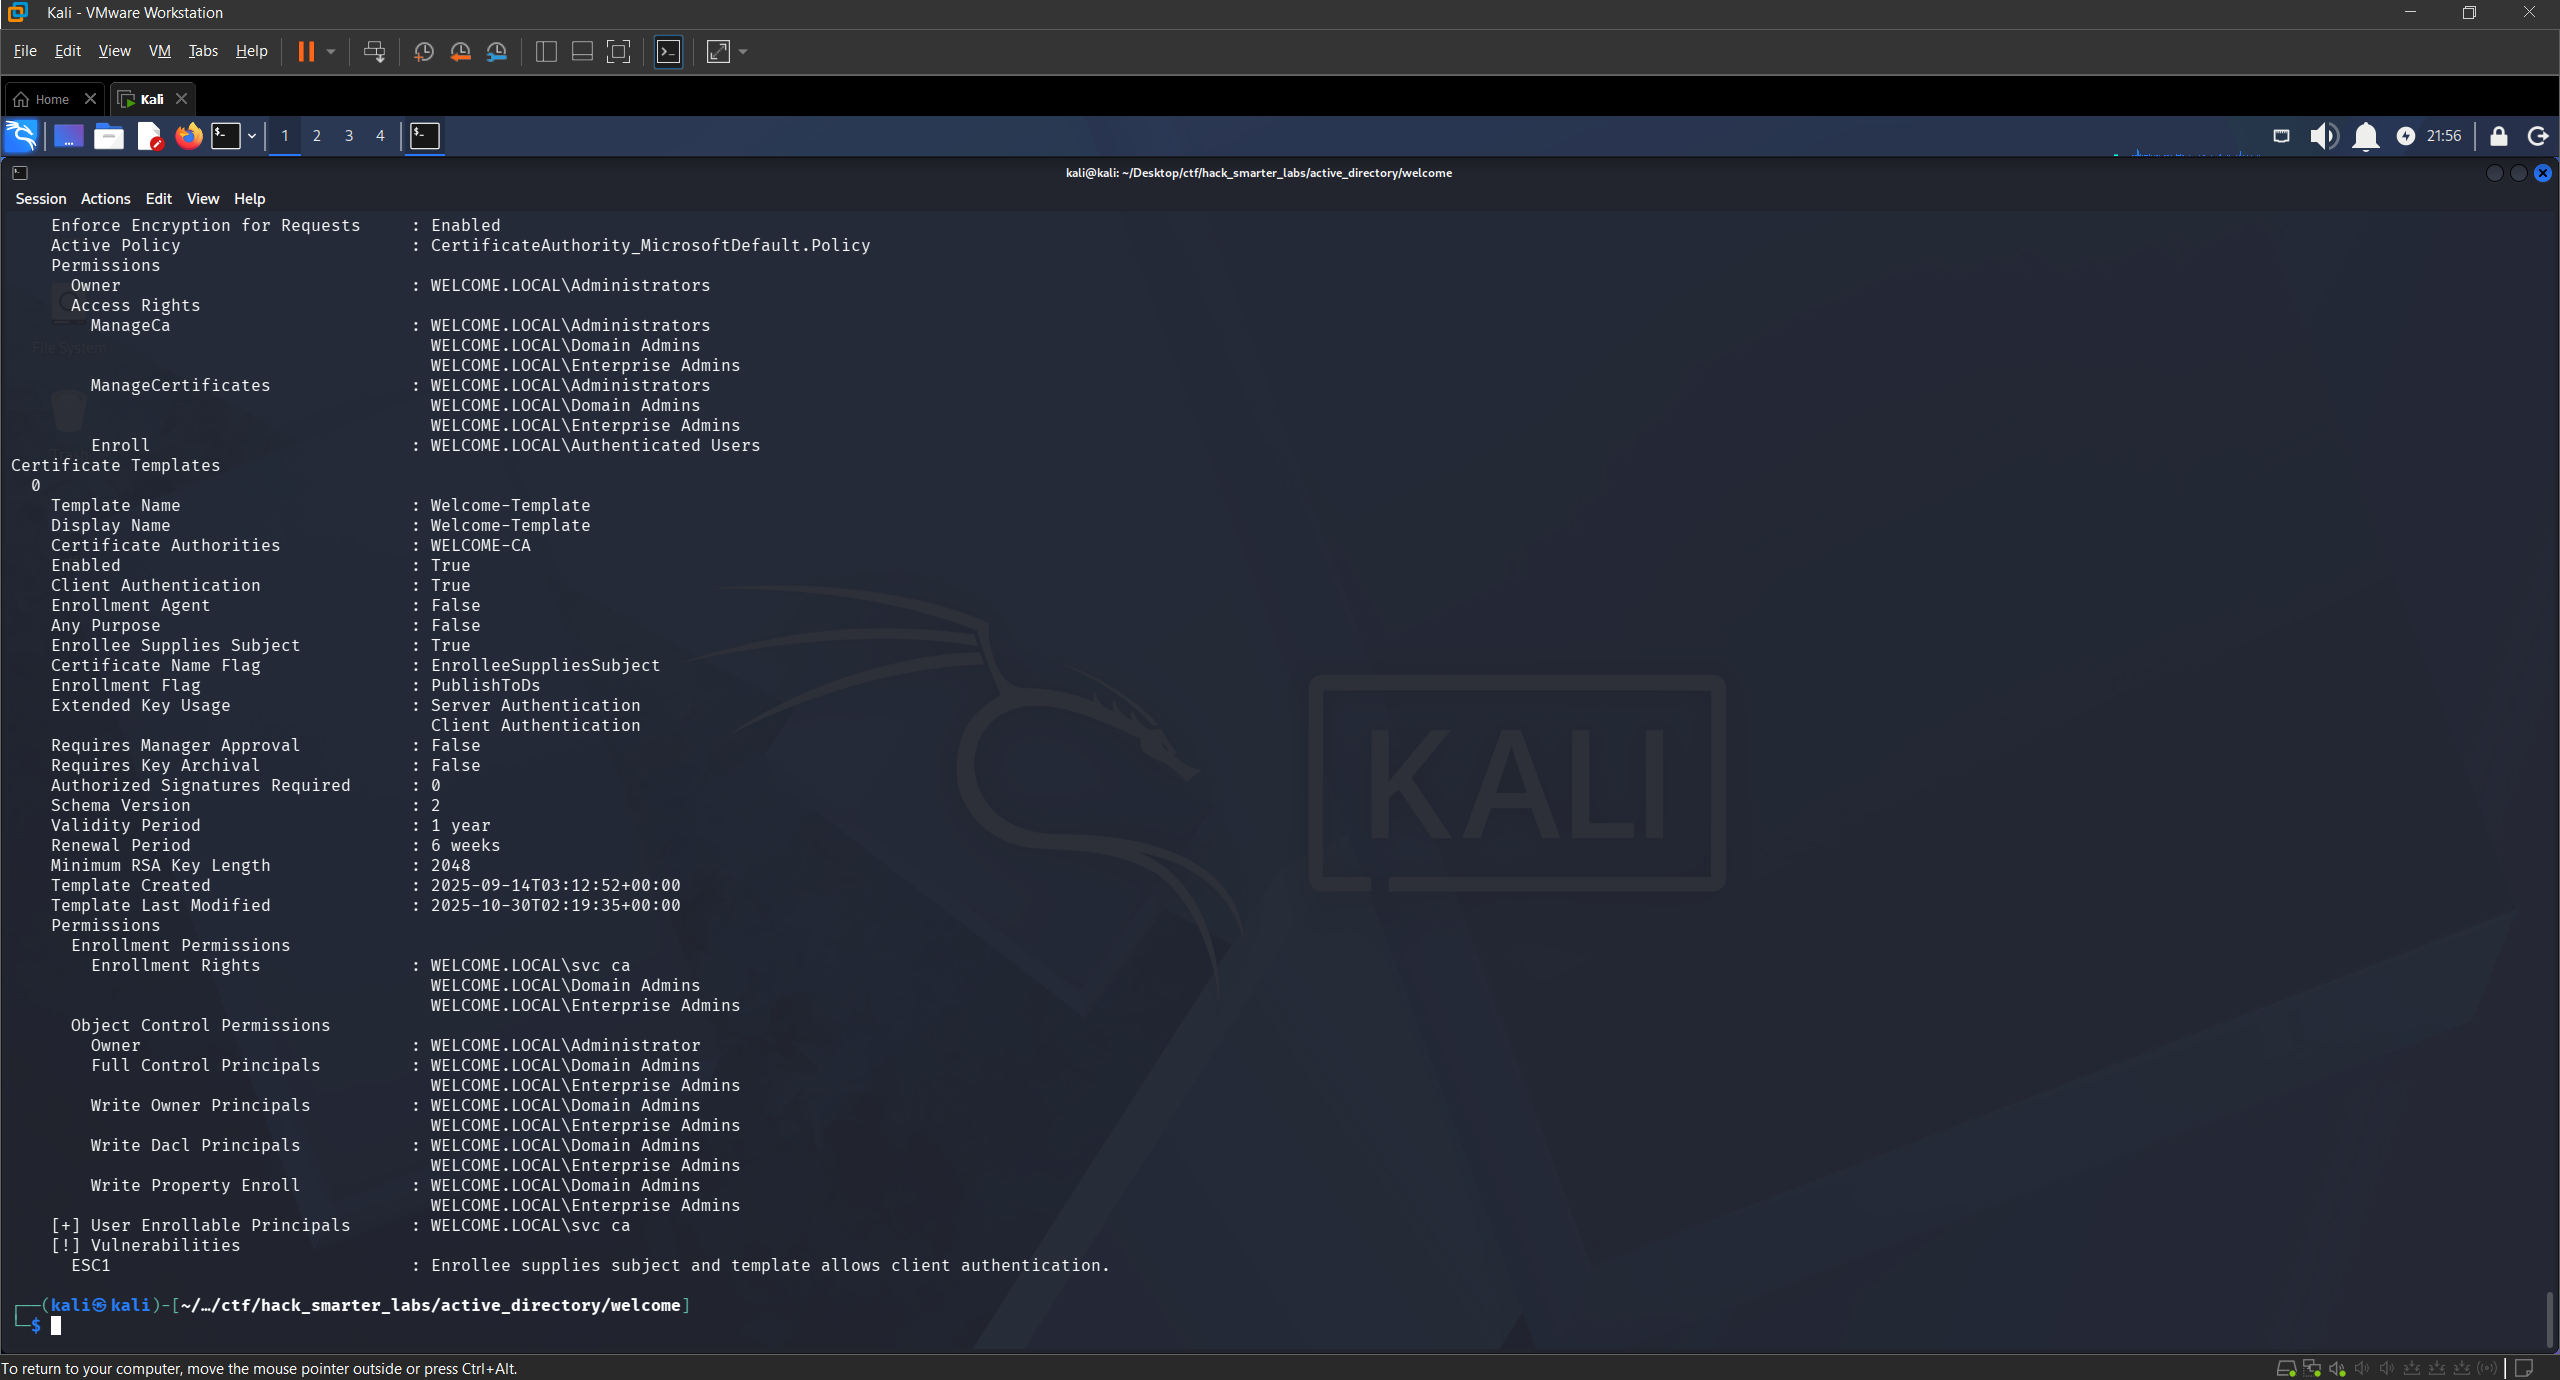Open the Kali applications menu

tap(21, 136)
